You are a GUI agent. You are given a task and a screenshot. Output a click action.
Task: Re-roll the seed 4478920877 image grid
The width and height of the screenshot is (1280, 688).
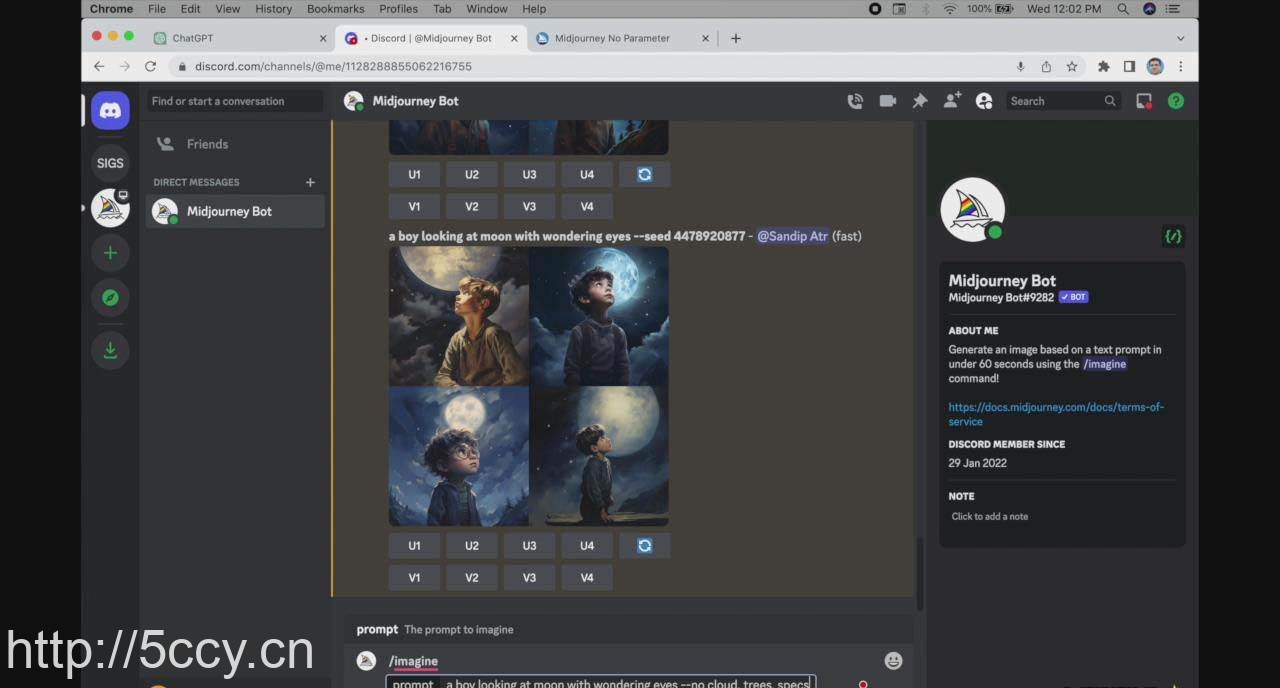[644, 546]
